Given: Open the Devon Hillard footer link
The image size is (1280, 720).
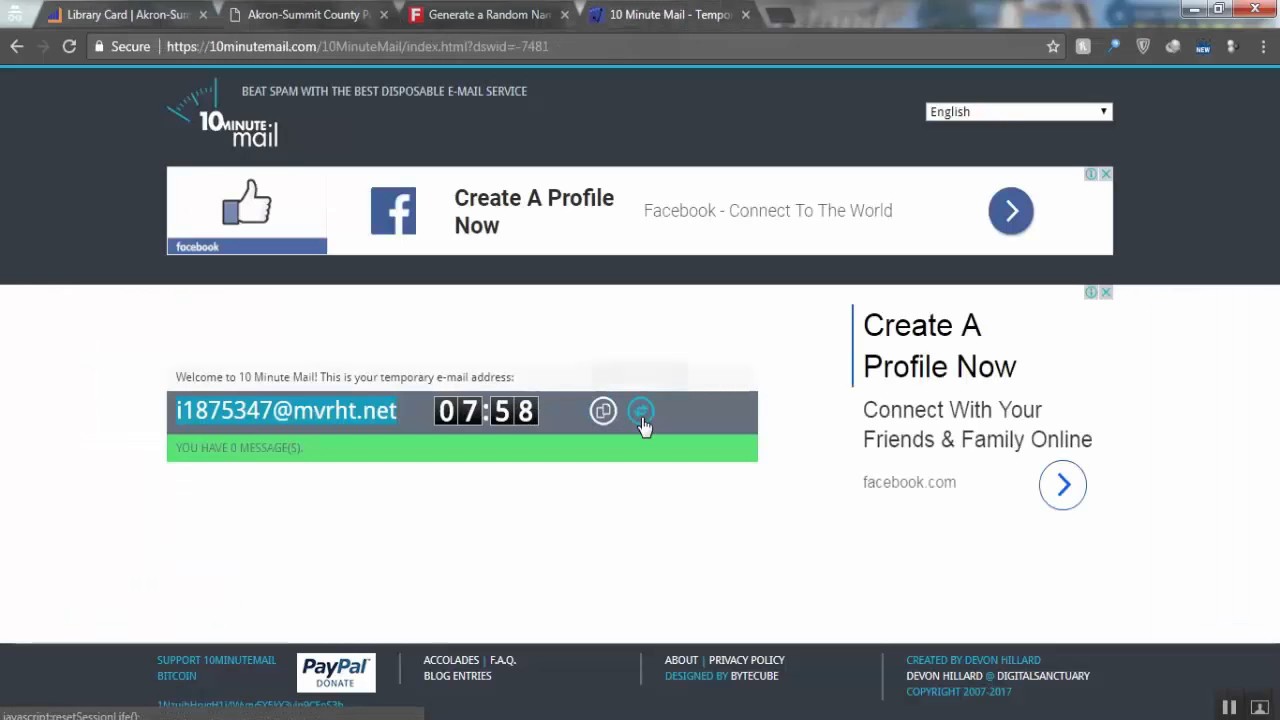Looking at the screenshot, I should (x=944, y=676).
